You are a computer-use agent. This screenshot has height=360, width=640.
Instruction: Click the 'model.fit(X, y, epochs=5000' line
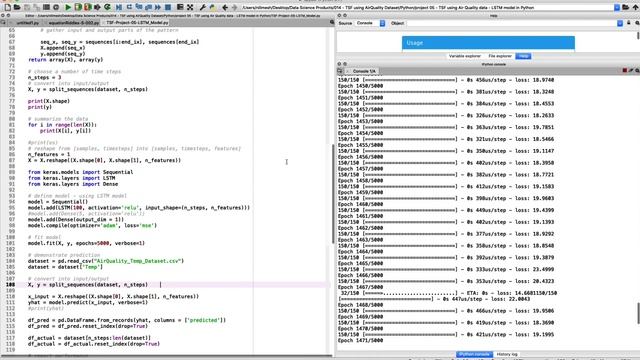[x=86, y=243]
